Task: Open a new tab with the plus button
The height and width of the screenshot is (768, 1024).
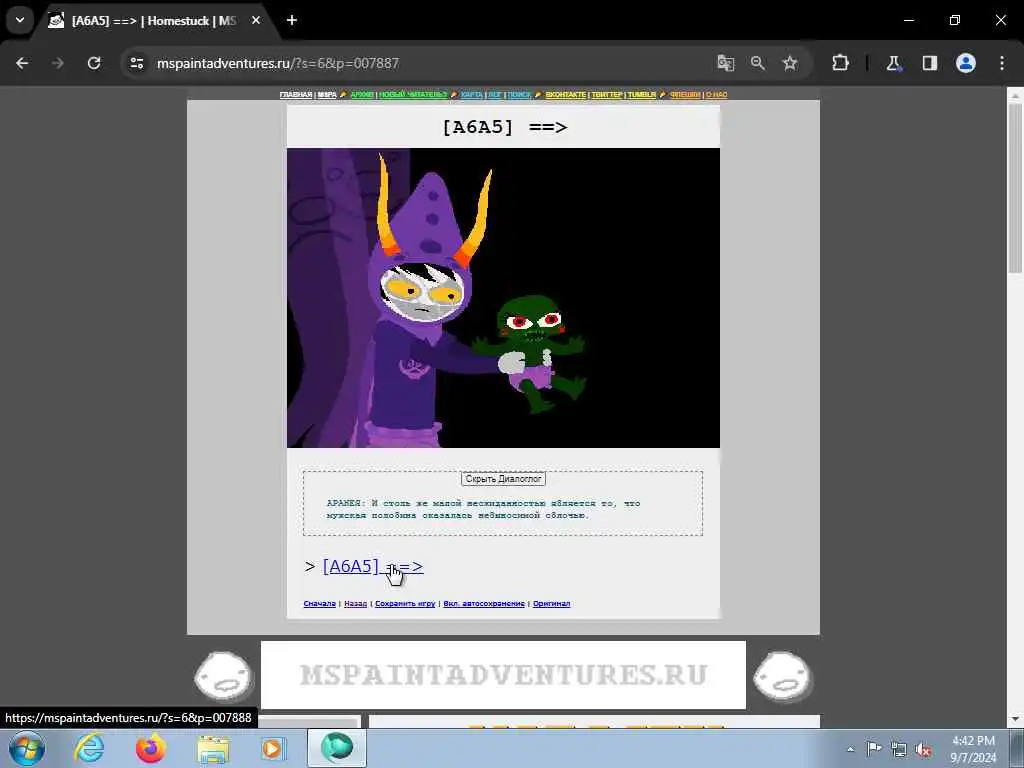Action: click(x=292, y=20)
